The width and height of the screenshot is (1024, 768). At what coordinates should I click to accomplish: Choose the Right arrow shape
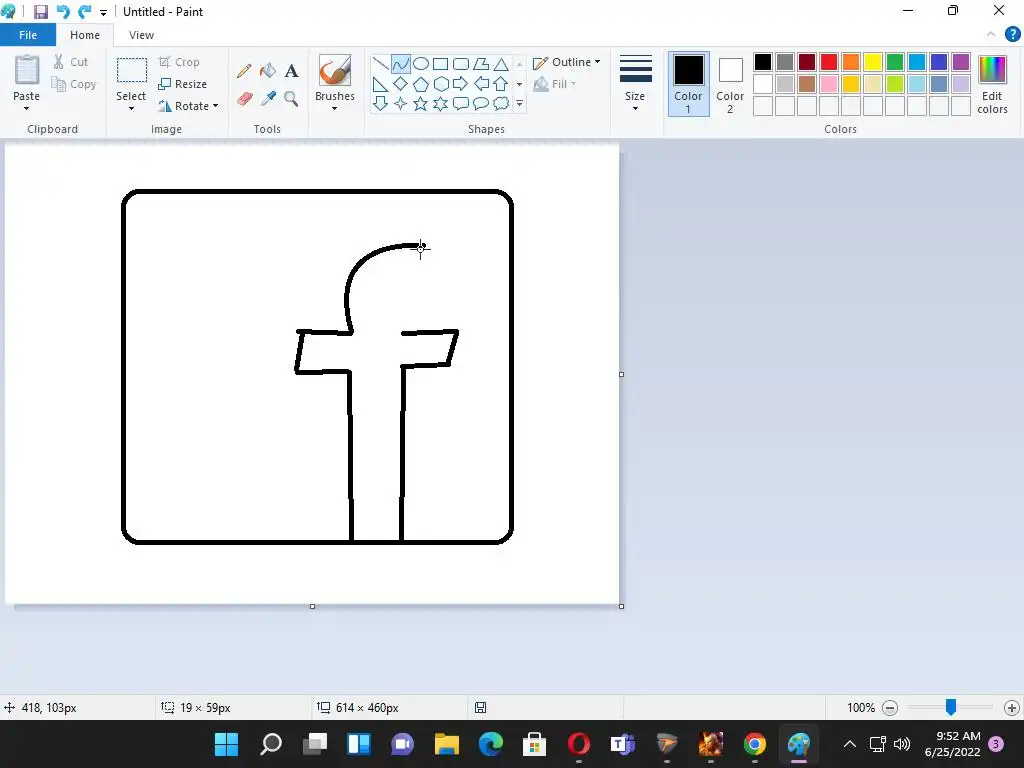461,84
